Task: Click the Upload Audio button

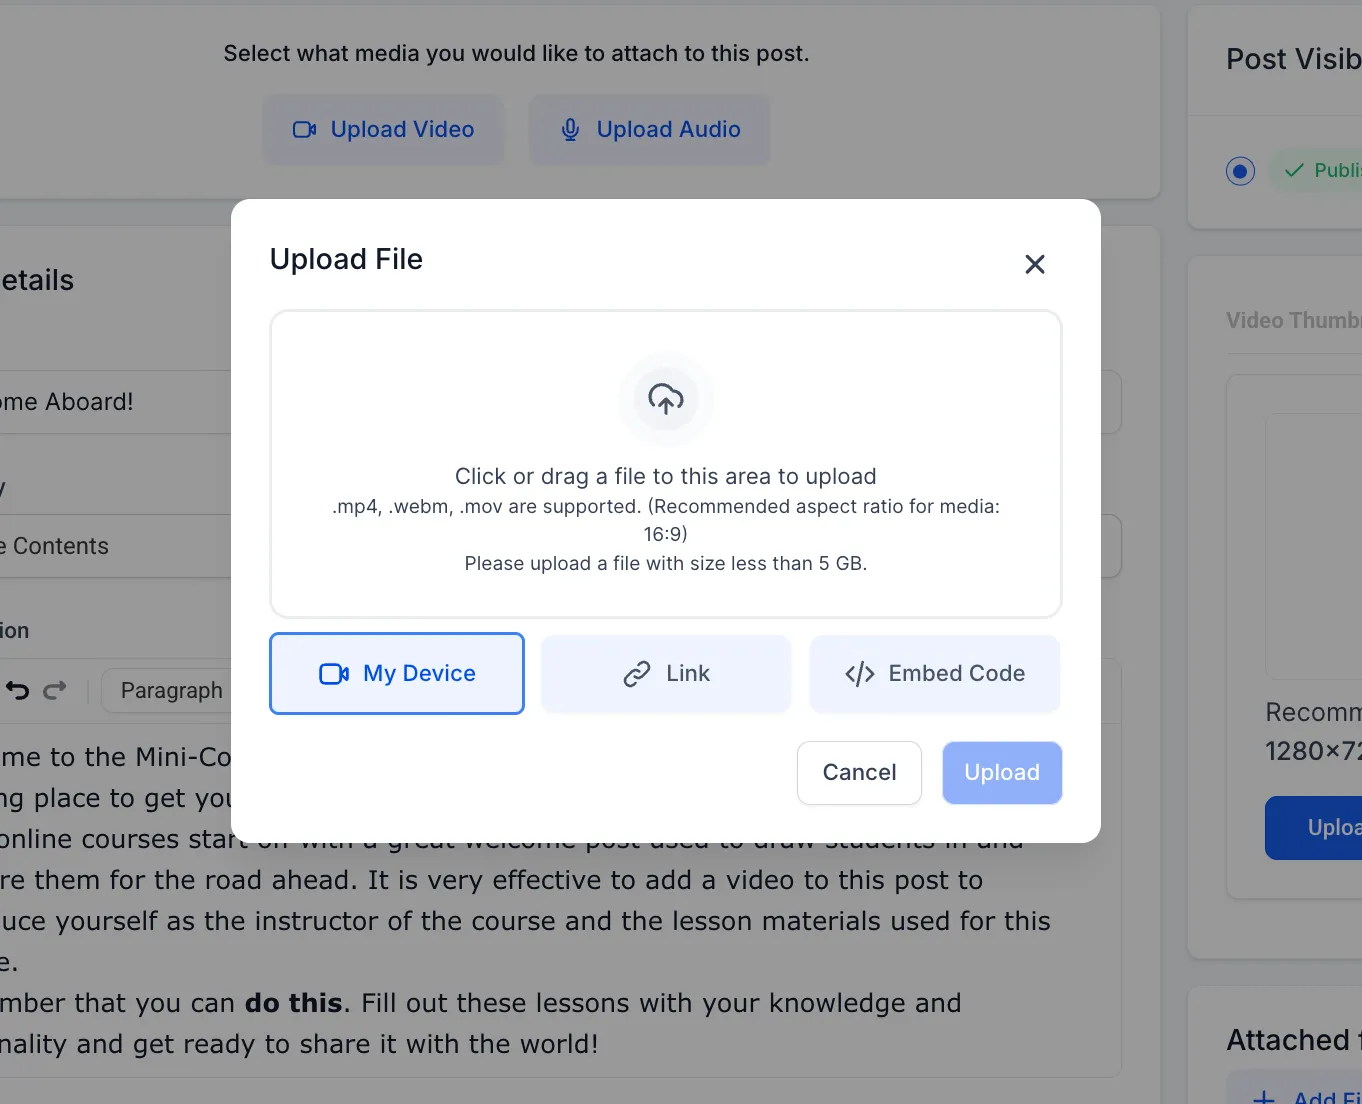Action: pos(650,130)
